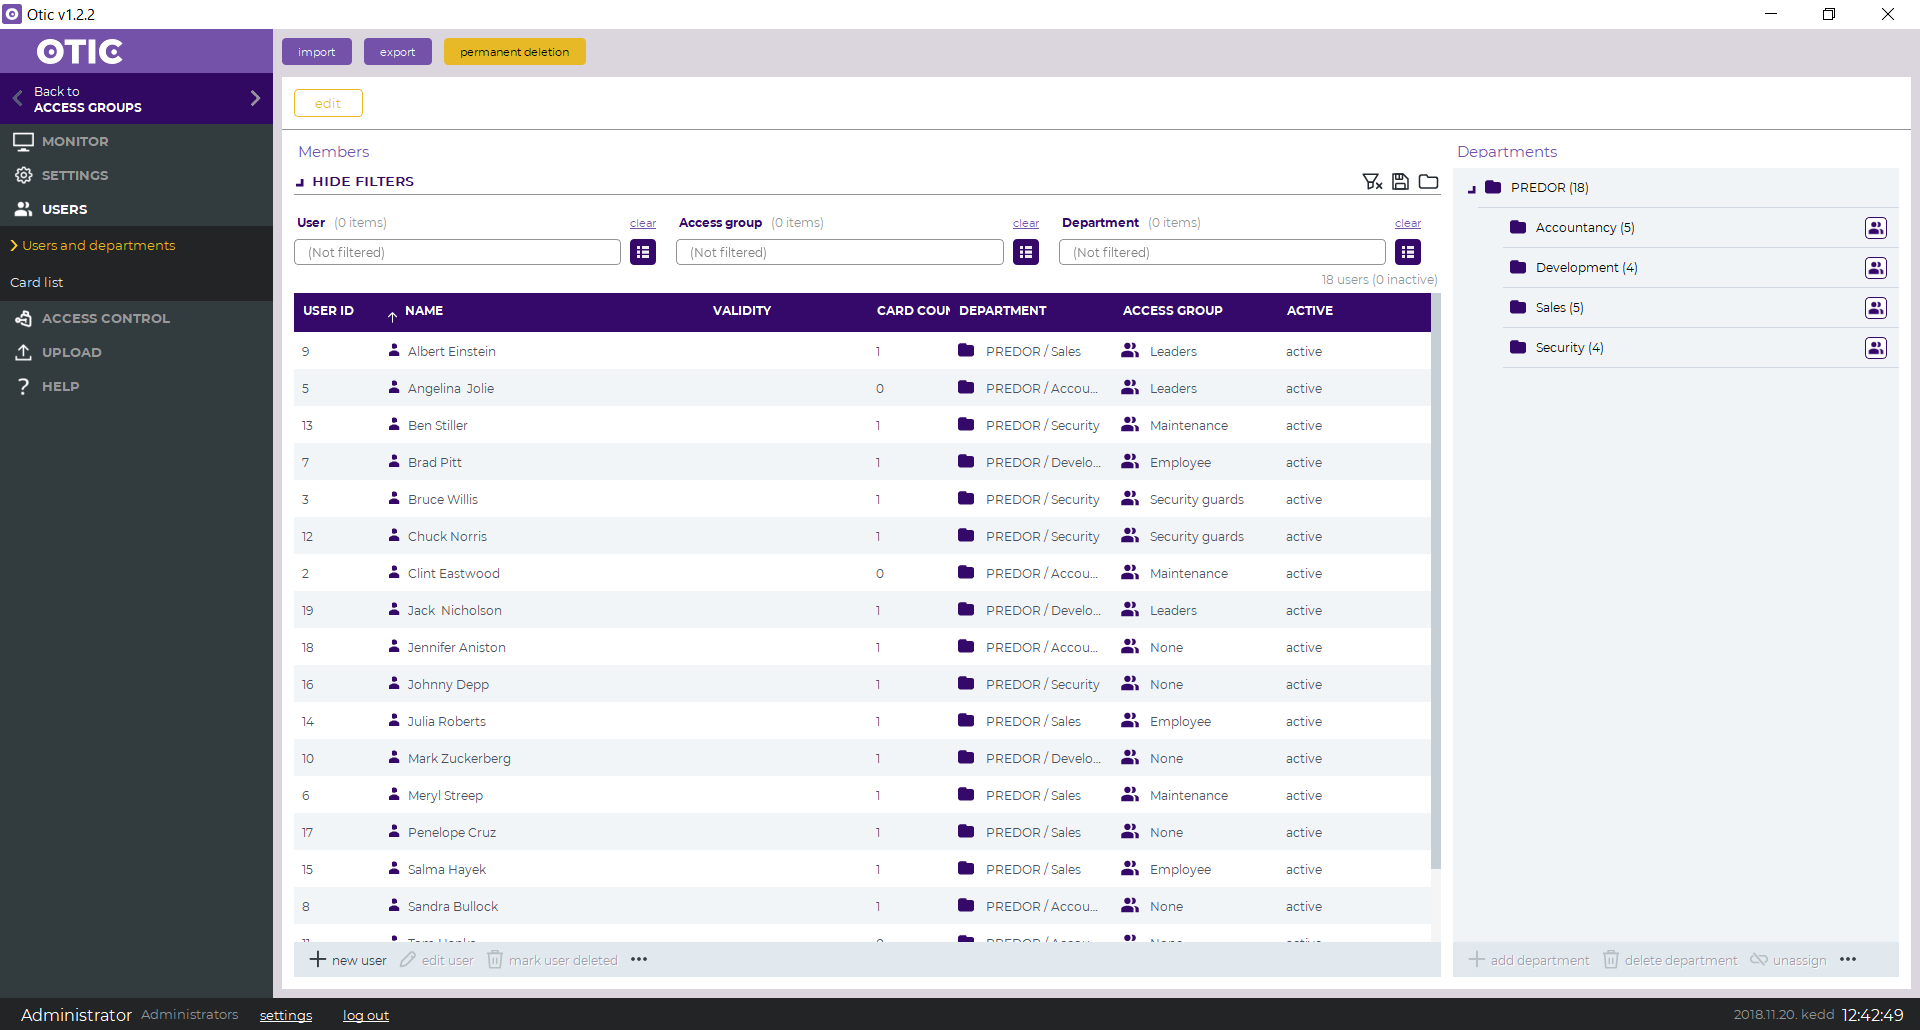Show members of the Security department

(1875, 348)
